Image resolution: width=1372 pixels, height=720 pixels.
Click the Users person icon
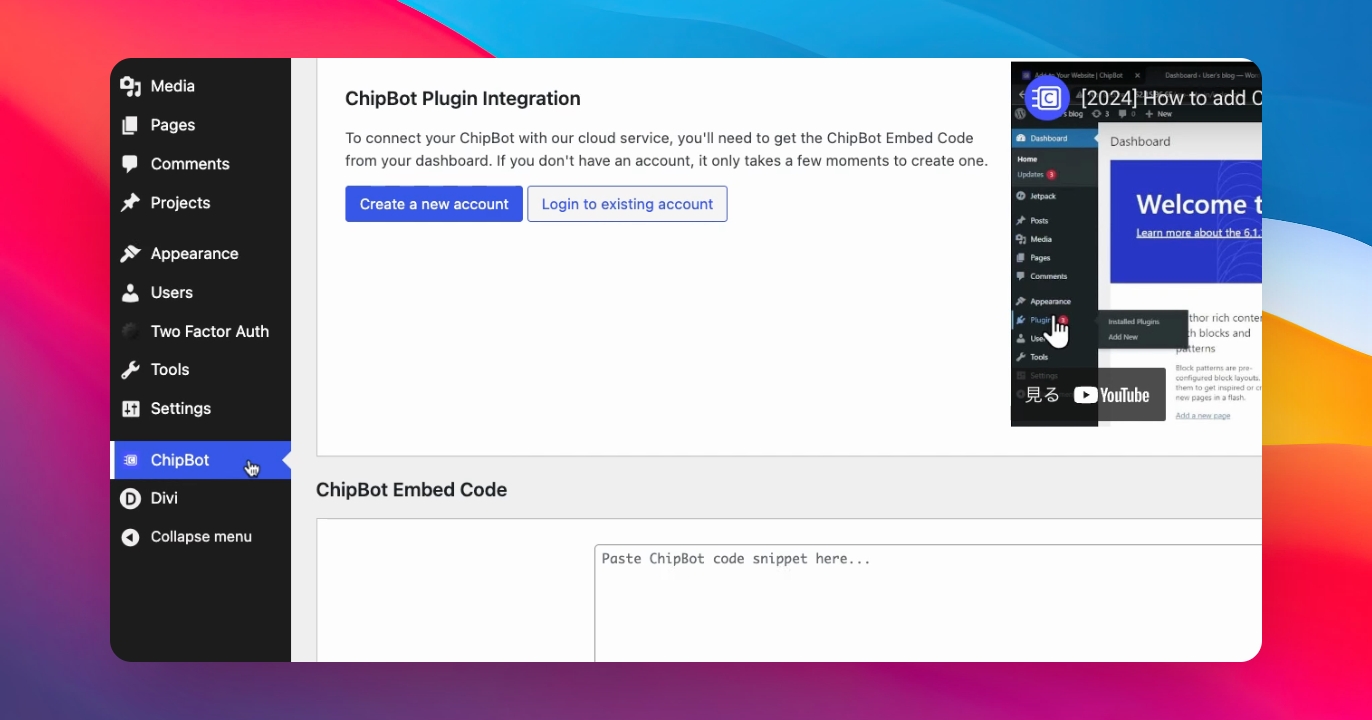(x=130, y=293)
